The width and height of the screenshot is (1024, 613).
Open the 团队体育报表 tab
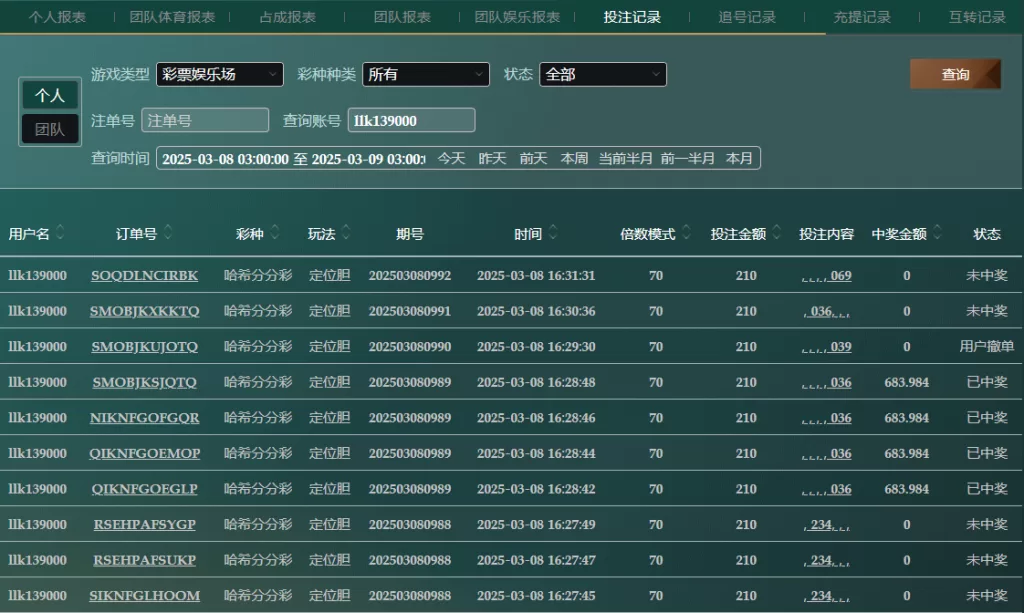click(172, 17)
